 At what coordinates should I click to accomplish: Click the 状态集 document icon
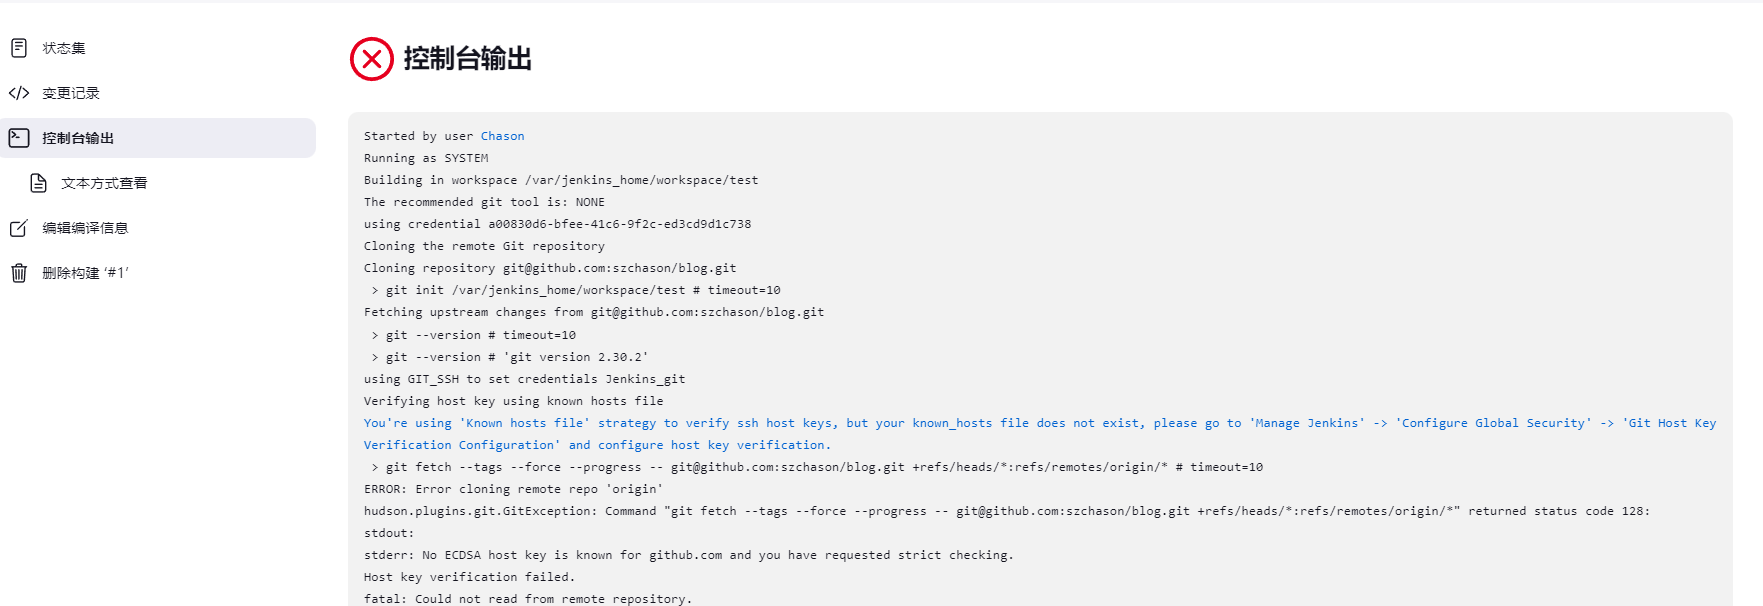pos(19,48)
